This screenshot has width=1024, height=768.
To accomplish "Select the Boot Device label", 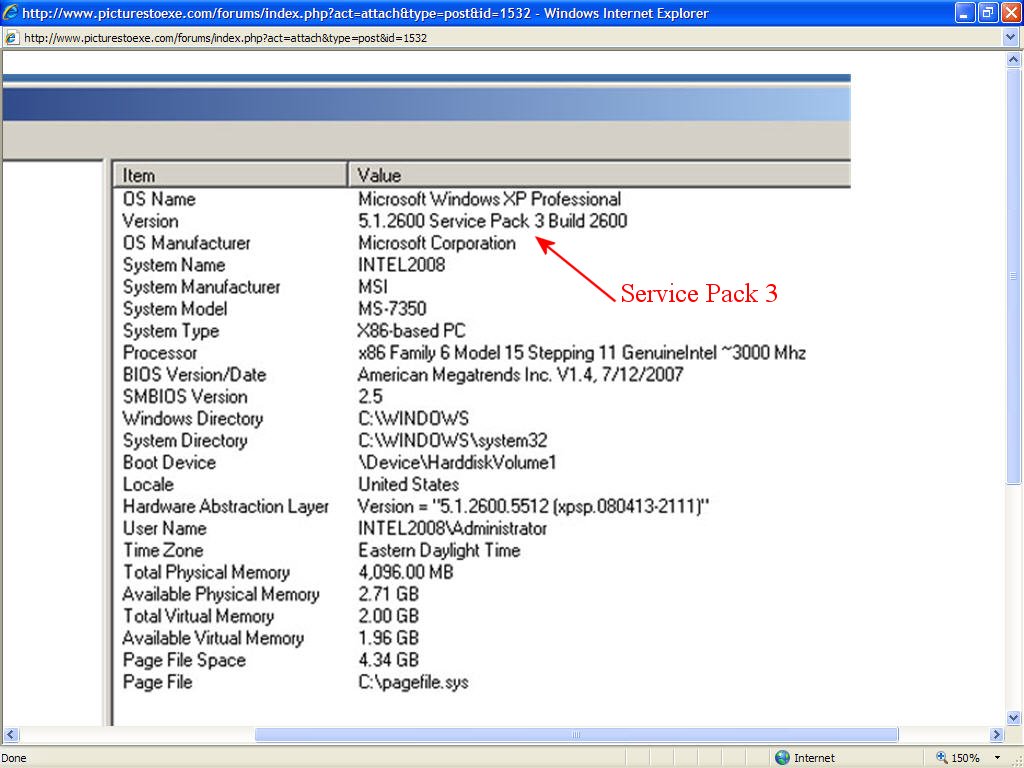I will pos(169,462).
